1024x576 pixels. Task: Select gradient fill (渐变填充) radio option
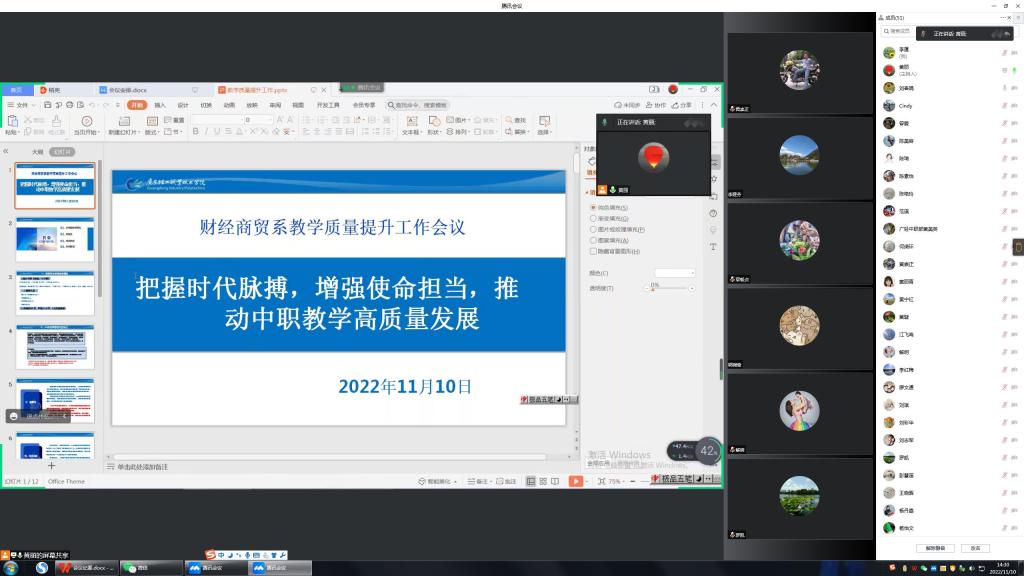pos(593,218)
